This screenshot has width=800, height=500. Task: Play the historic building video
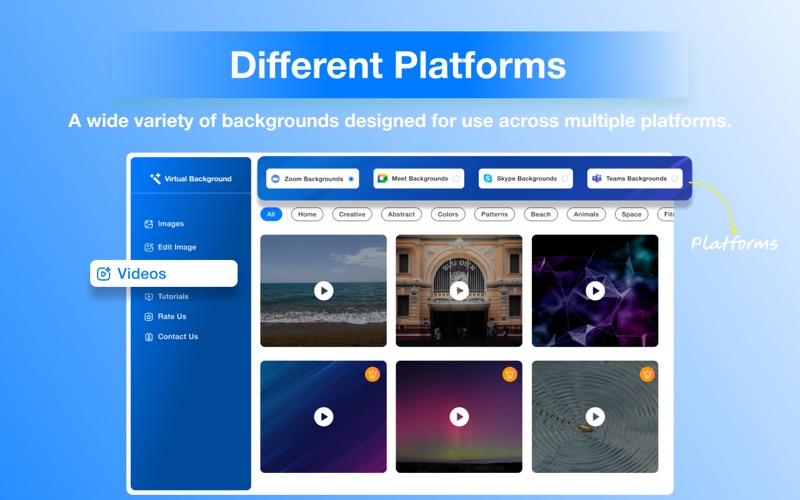(459, 291)
